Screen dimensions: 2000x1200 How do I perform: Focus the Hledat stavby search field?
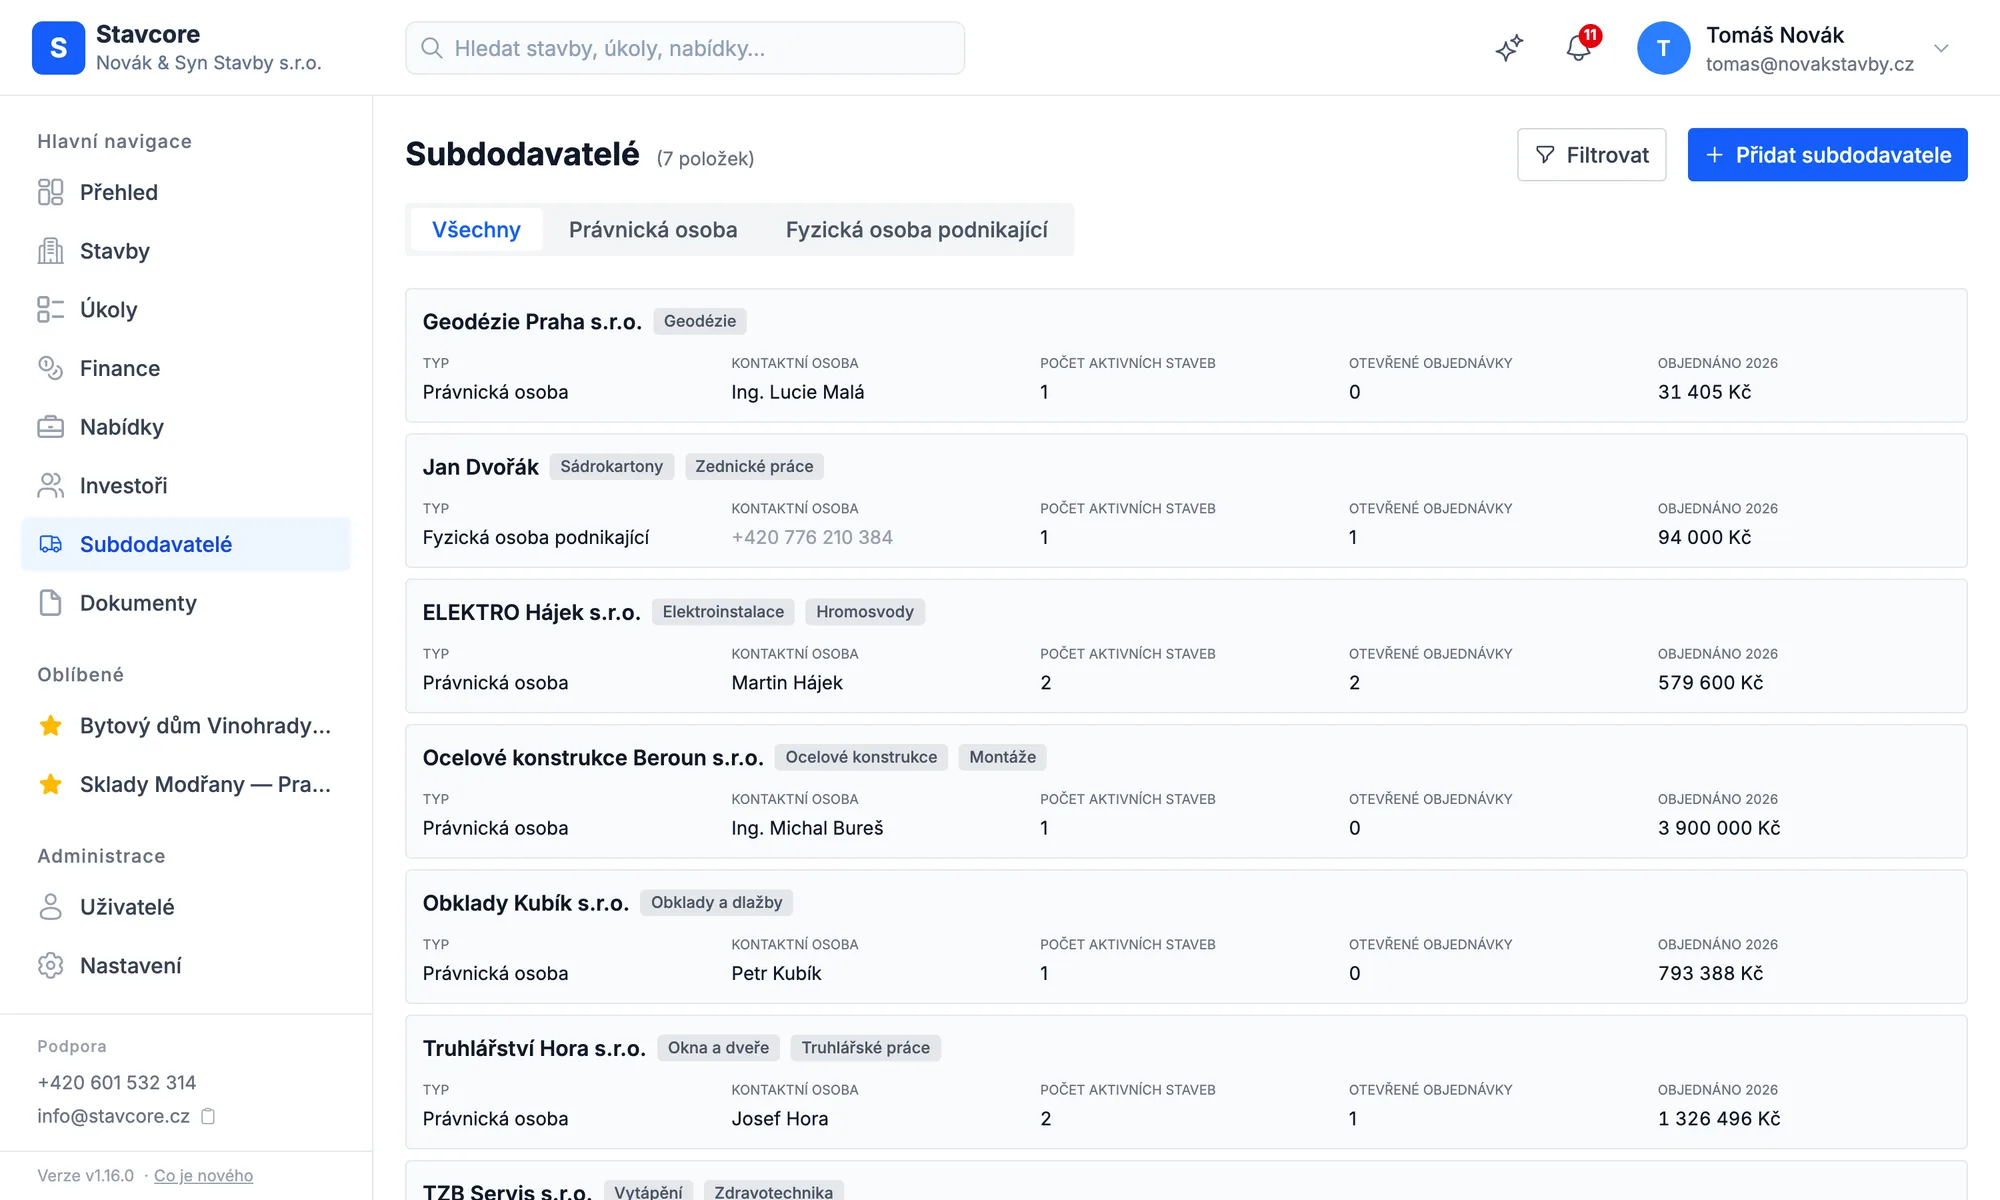coord(685,48)
